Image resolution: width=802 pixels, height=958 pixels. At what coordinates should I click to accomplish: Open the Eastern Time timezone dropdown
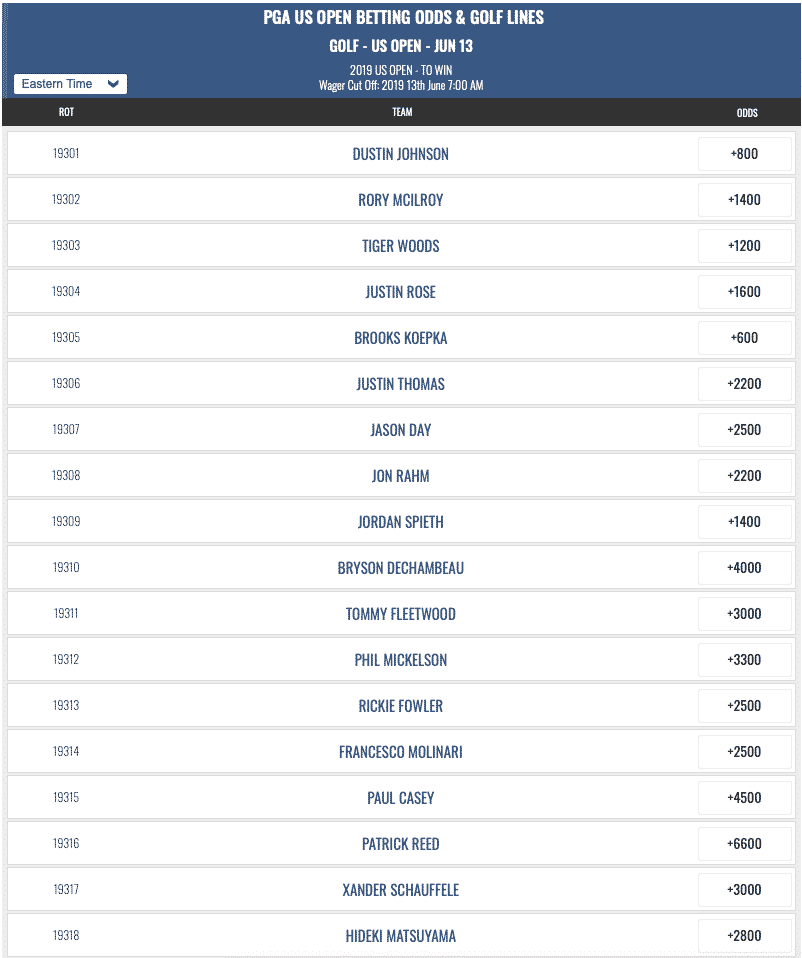70,84
